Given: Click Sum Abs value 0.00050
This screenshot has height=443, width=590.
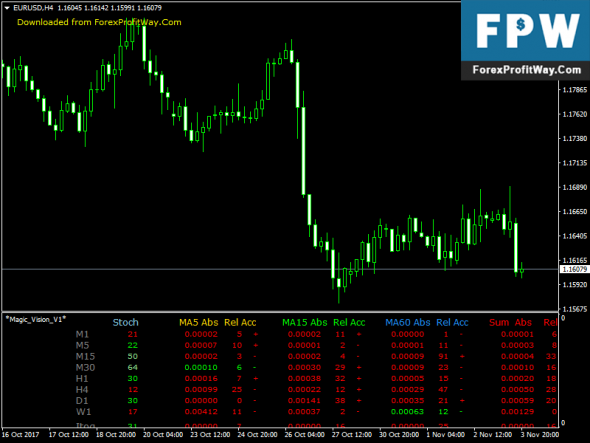Looking at the screenshot, I should [x=517, y=390].
